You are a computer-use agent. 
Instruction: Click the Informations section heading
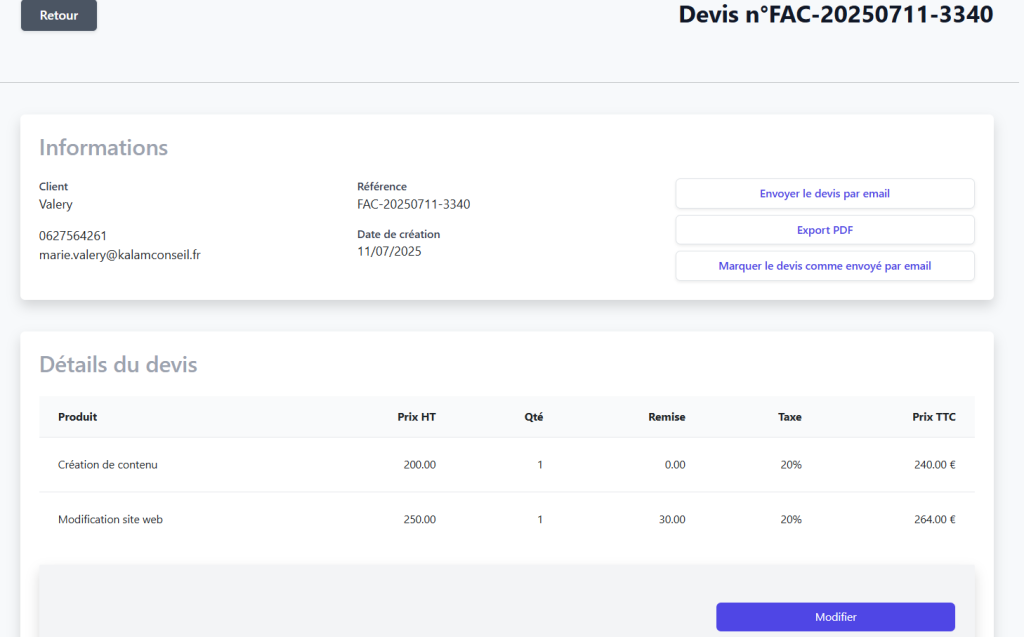(x=103, y=147)
